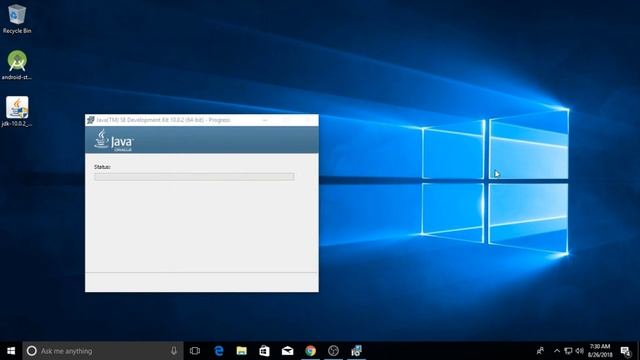Open the Windows Start menu
The image size is (640, 360).
coord(11,351)
